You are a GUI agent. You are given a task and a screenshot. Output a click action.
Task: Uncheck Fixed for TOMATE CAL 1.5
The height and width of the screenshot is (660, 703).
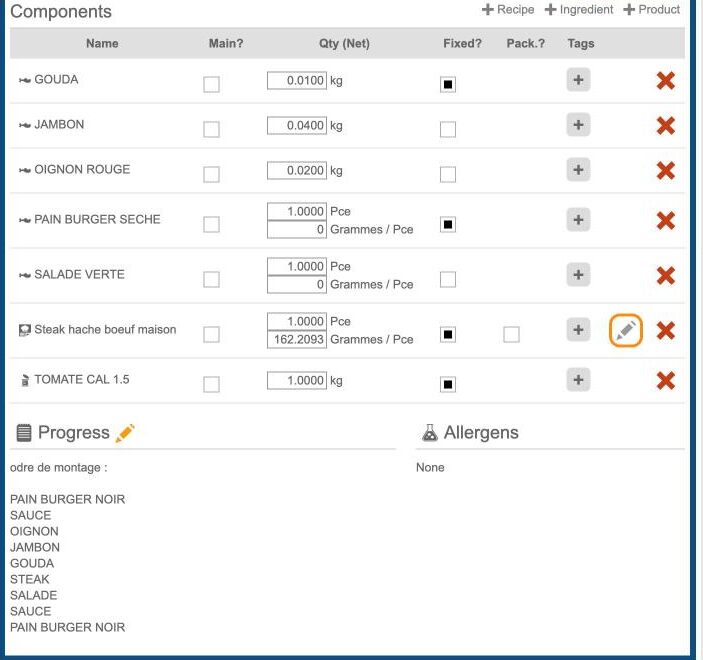tap(448, 384)
